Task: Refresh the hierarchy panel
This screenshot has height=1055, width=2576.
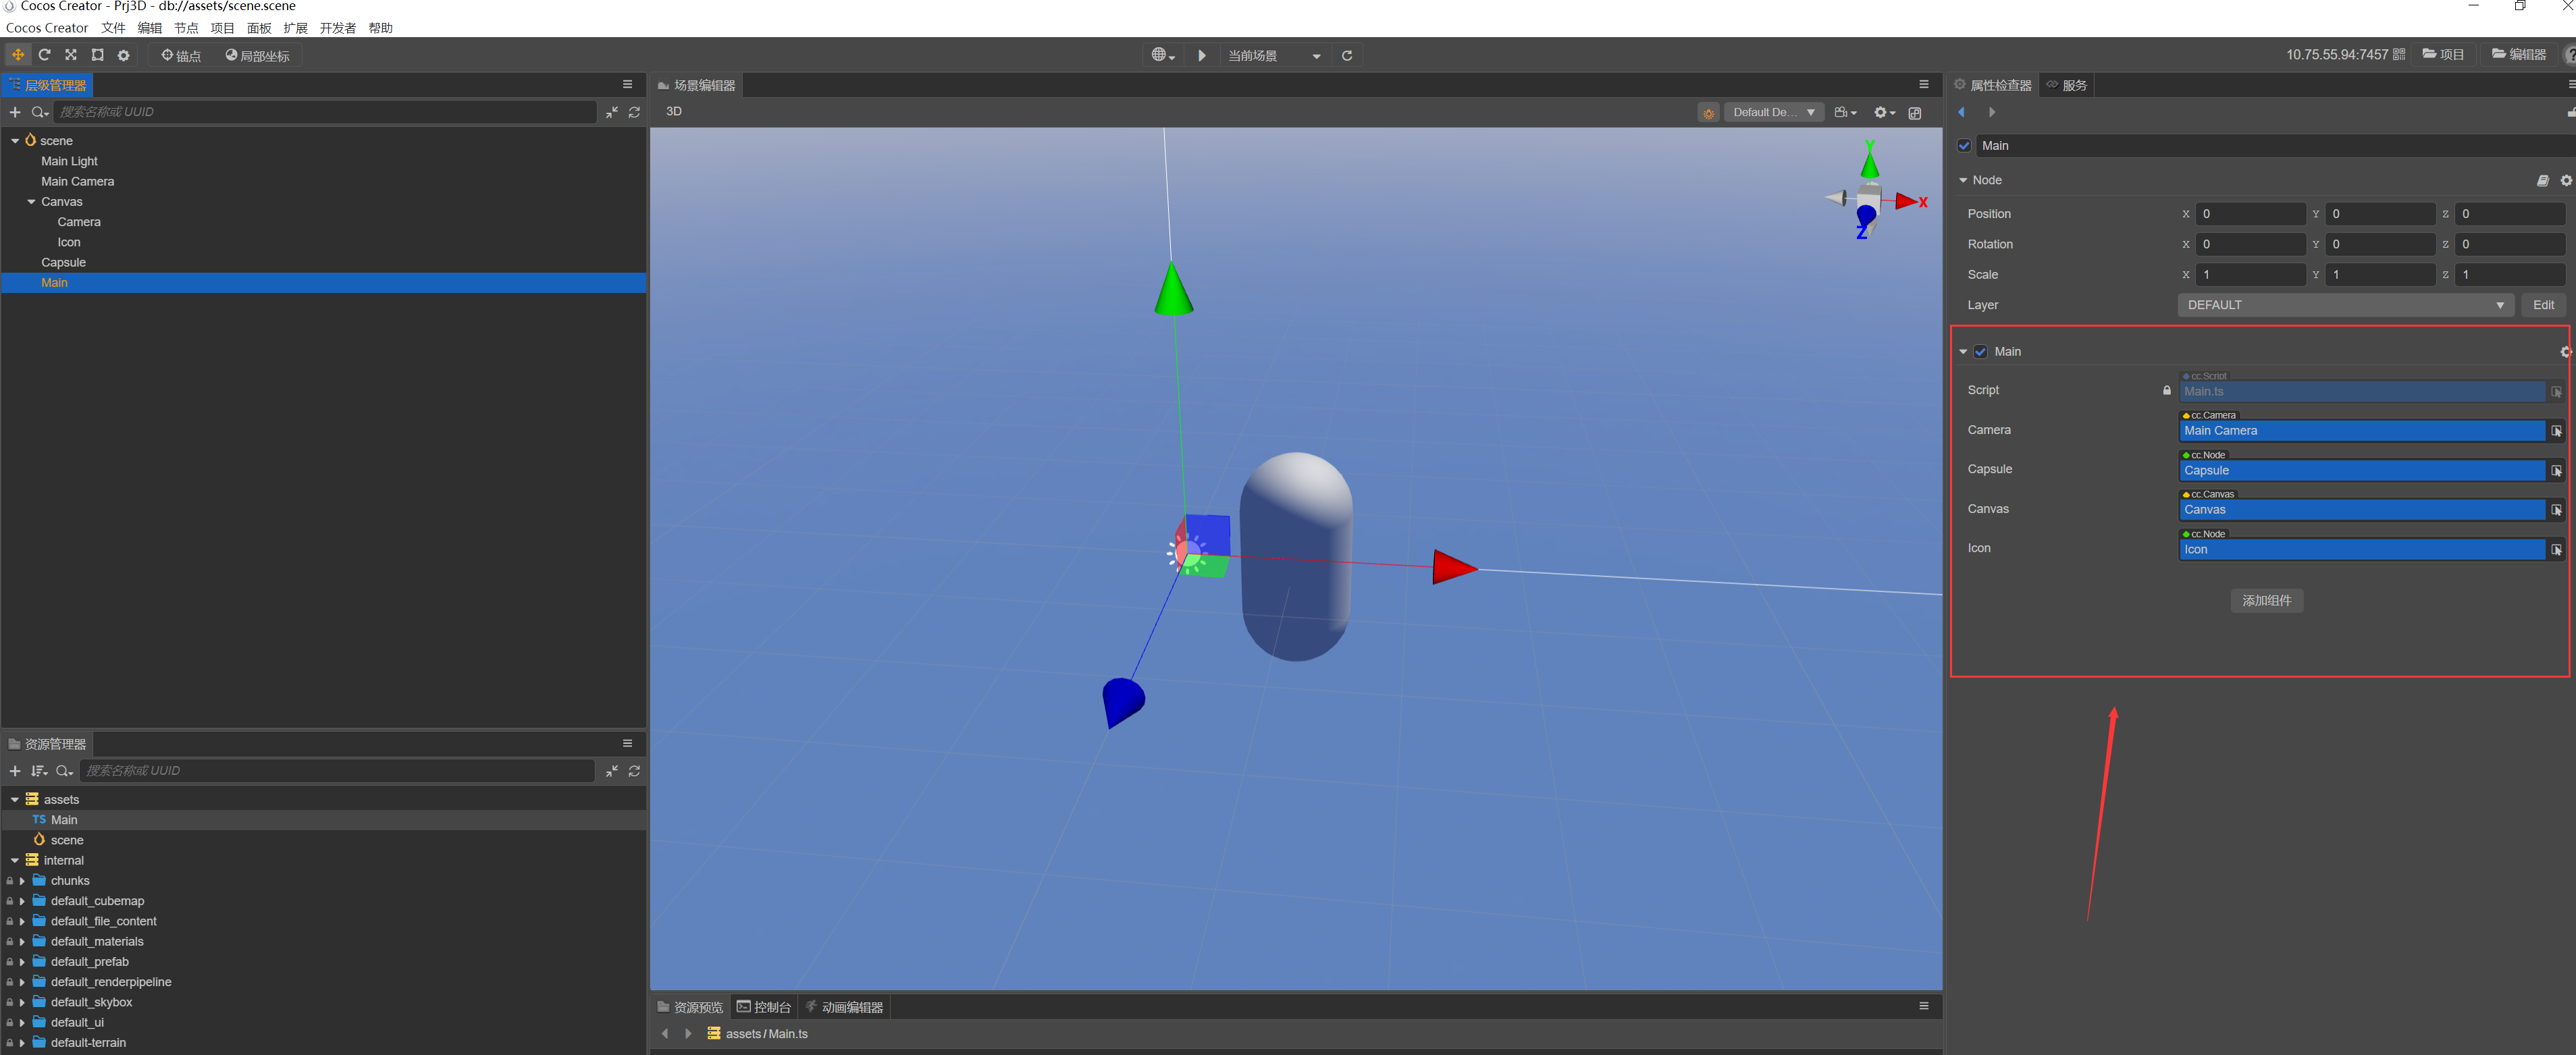Action: 634,112
